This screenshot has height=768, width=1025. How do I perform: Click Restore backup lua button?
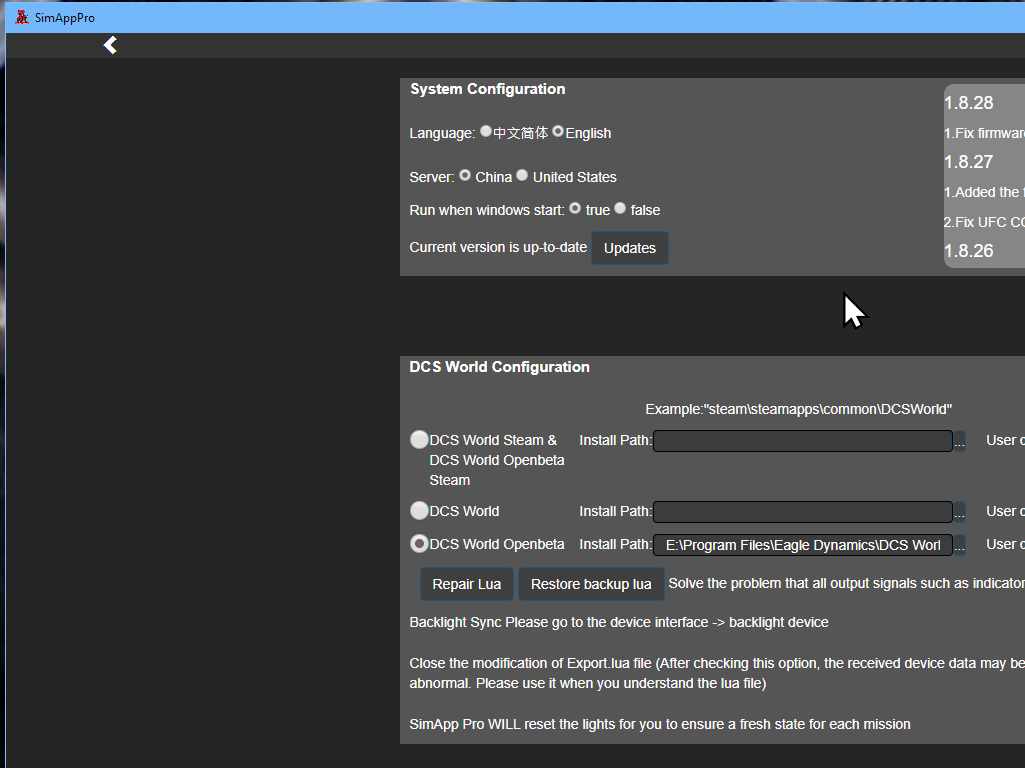[591, 584]
